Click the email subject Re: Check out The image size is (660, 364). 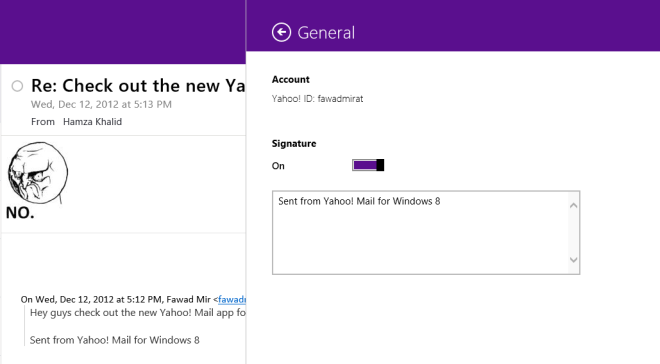click(x=138, y=86)
